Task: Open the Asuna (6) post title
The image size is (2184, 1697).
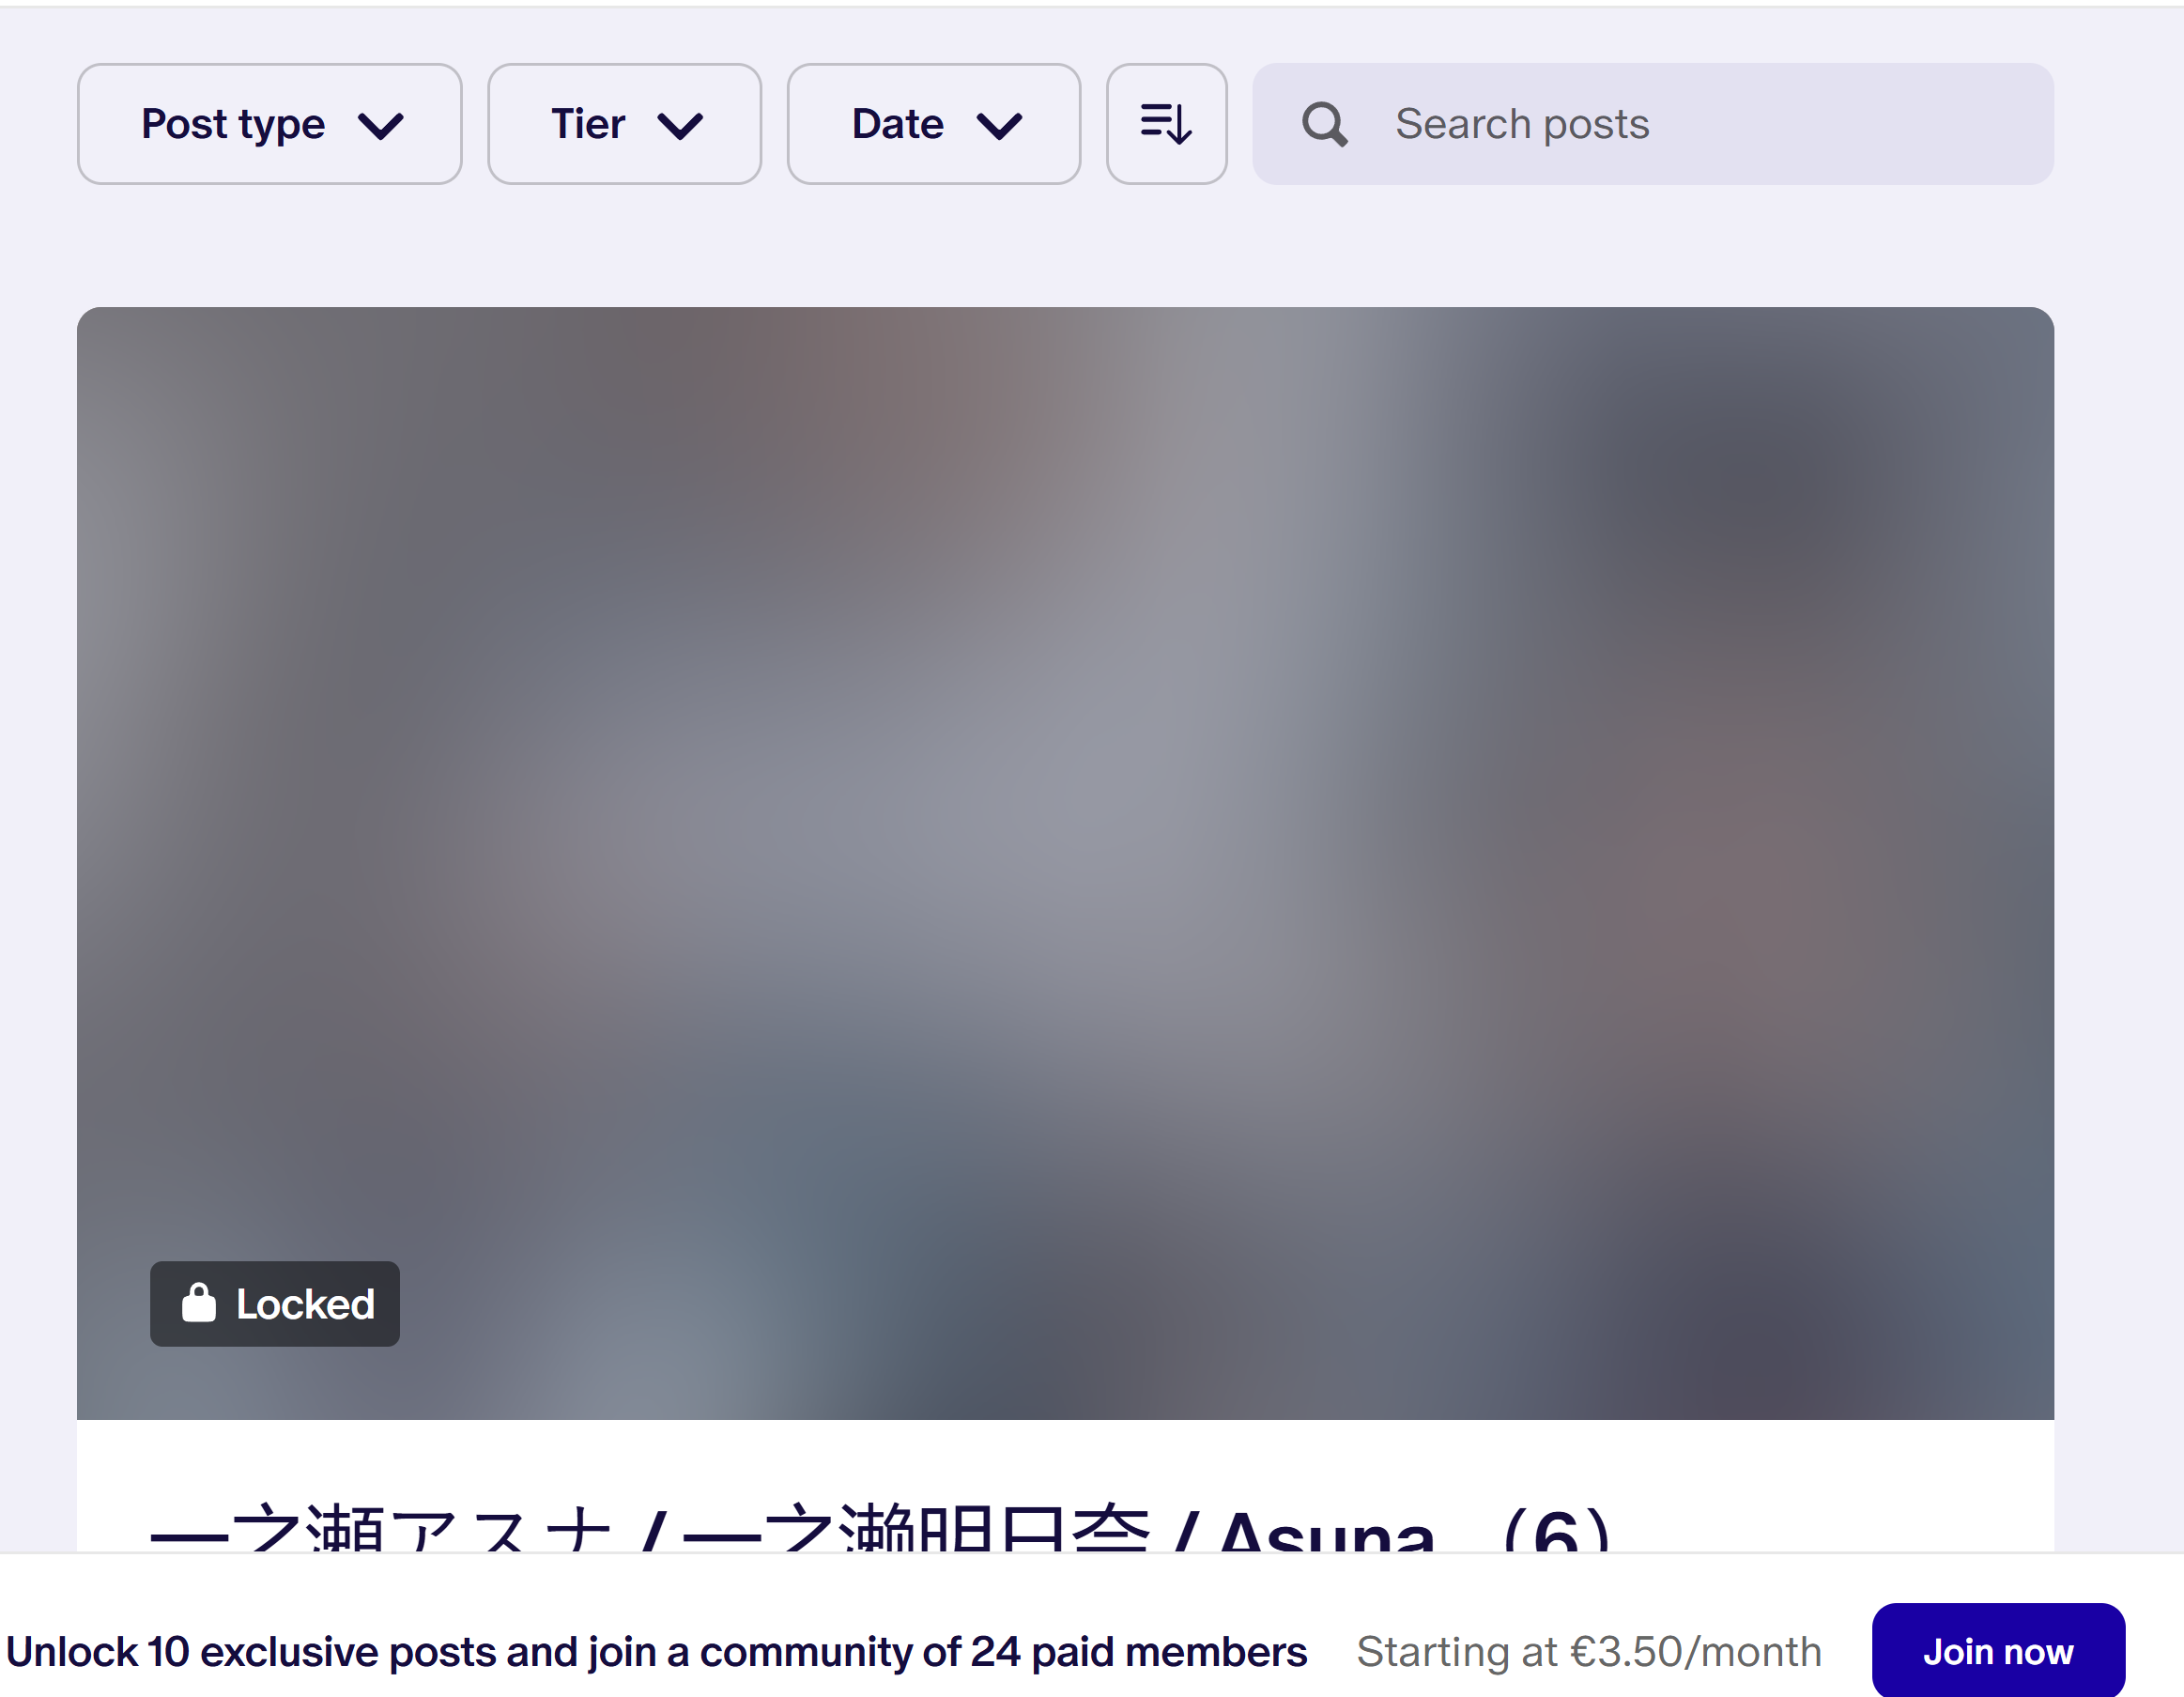Action: click(880, 1530)
